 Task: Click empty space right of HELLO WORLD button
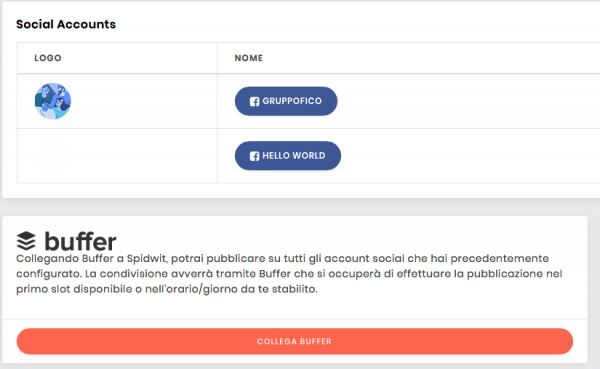coord(469,156)
